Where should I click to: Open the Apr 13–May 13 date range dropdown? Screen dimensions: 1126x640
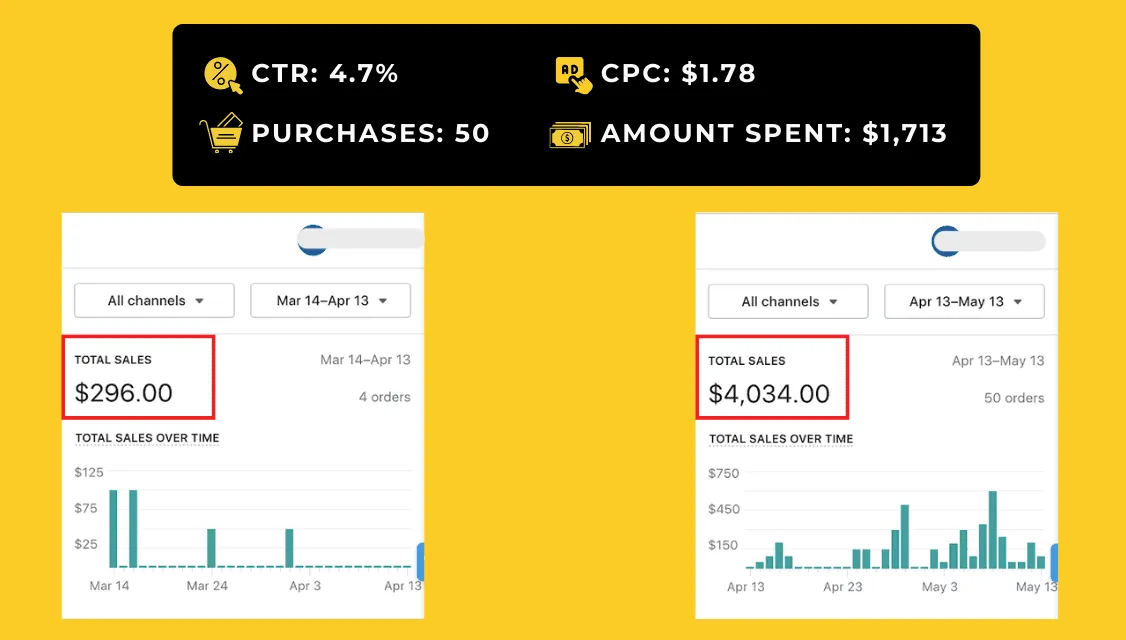(x=964, y=302)
